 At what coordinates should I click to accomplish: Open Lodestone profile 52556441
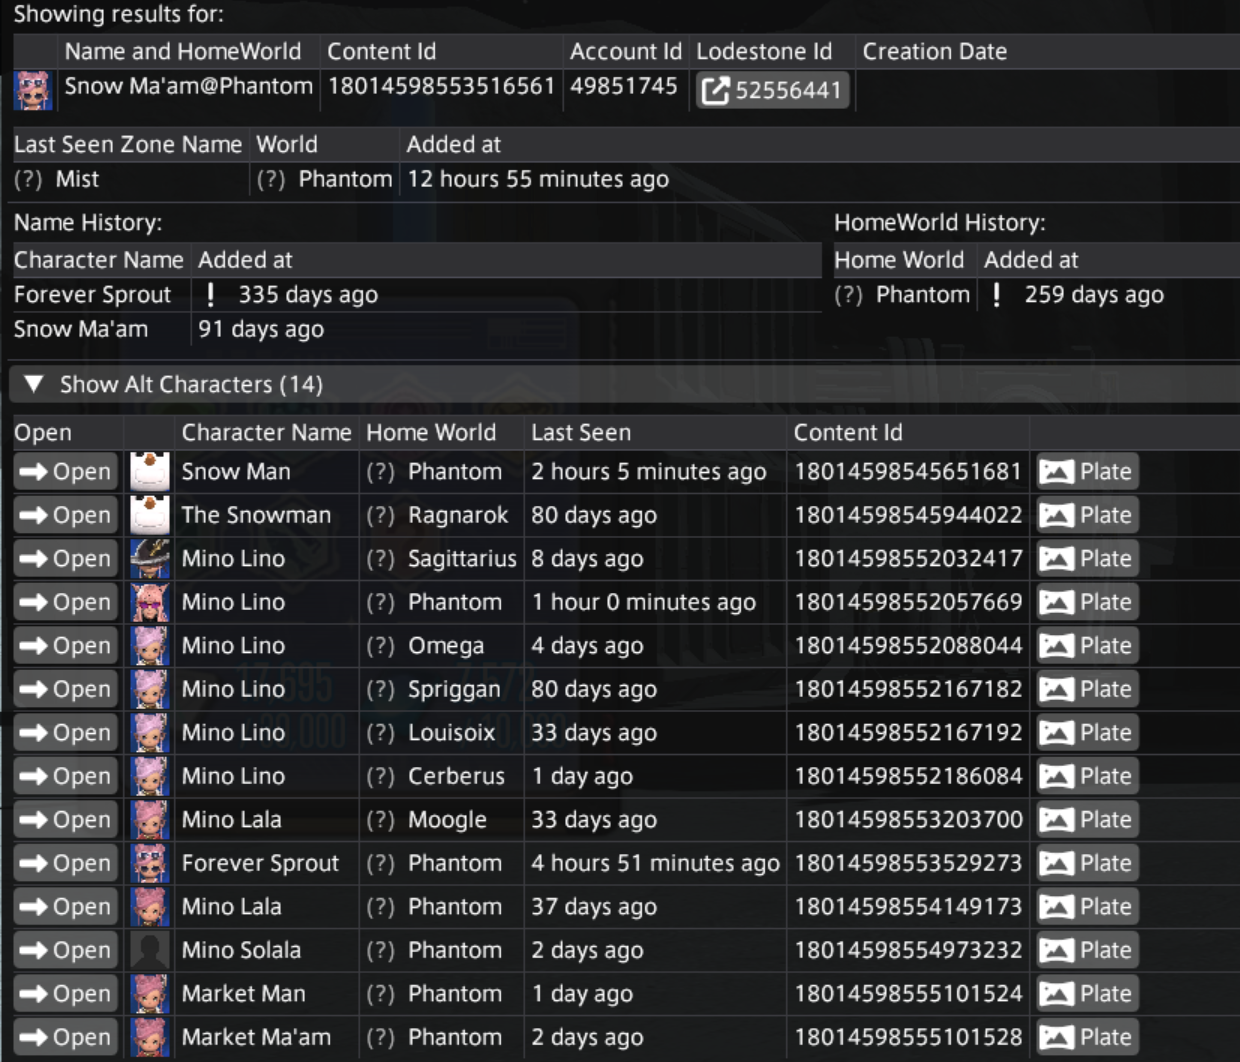772,90
